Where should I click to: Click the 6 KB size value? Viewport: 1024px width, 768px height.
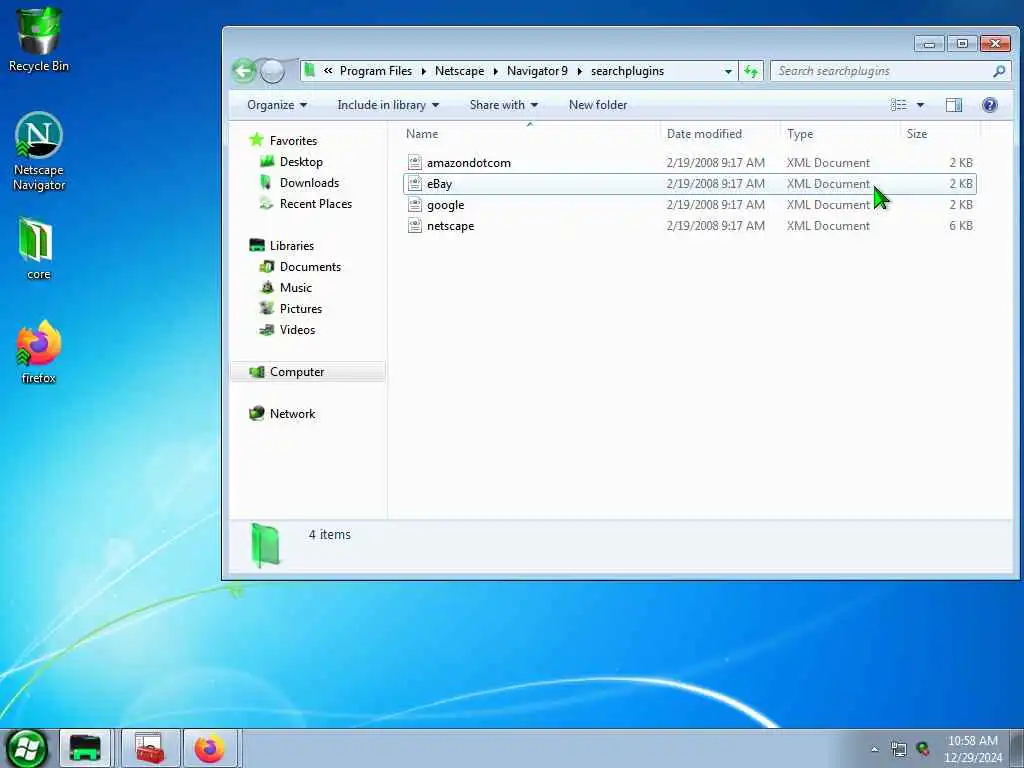click(961, 225)
